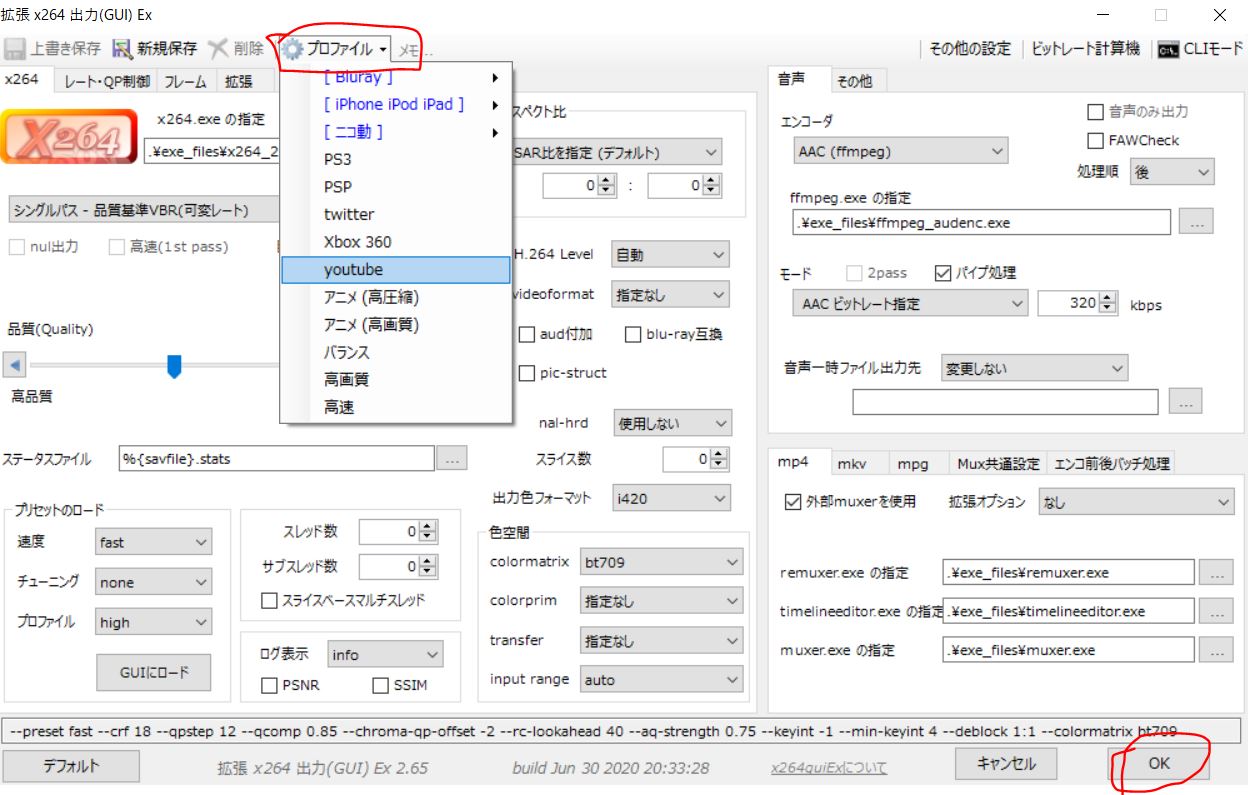The image size is (1248, 795).
Task: Open the エンコ前後バッチ処理 tab
Action: [1111, 464]
